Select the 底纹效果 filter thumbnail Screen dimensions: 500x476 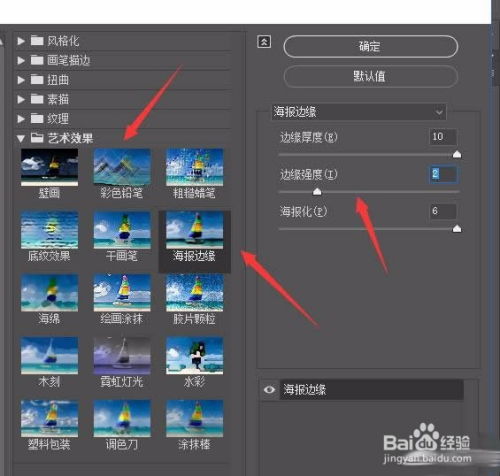(x=49, y=230)
